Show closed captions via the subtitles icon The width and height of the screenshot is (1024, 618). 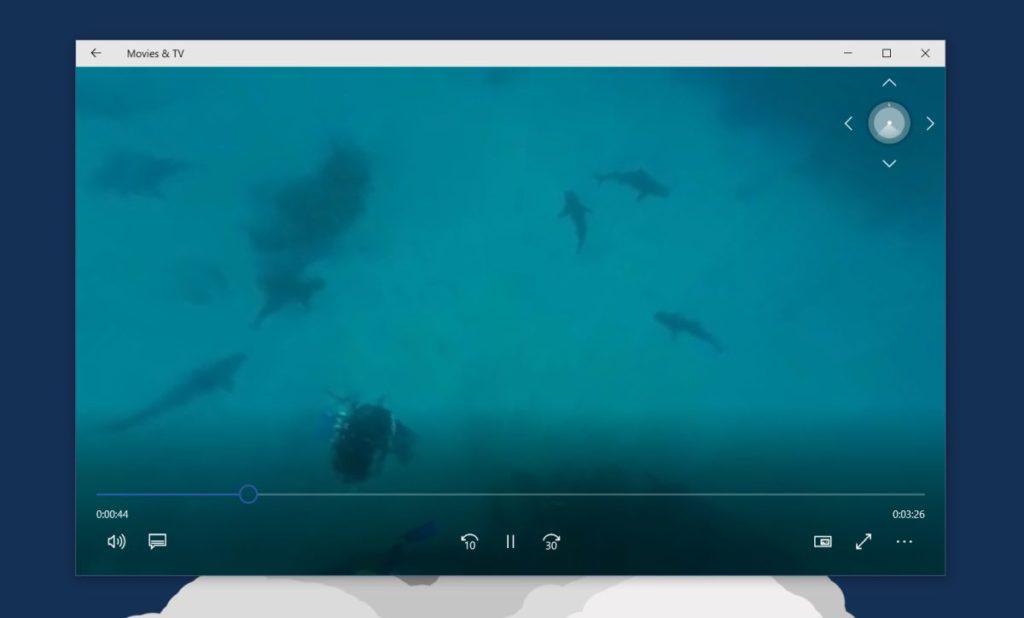tap(156, 541)
